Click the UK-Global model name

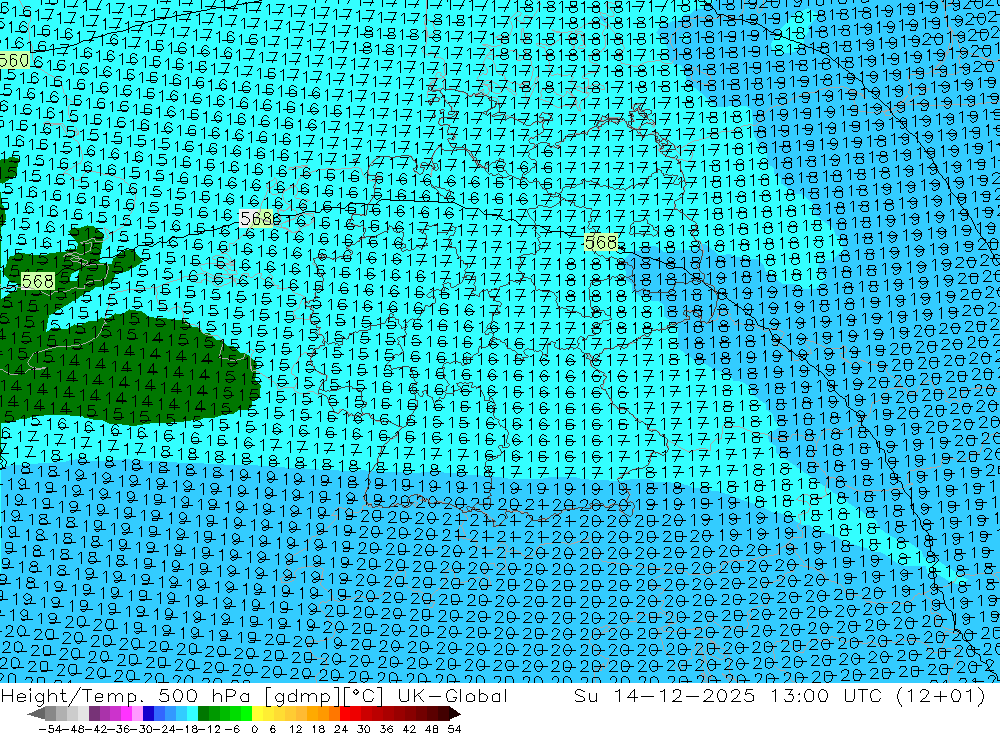452,695
